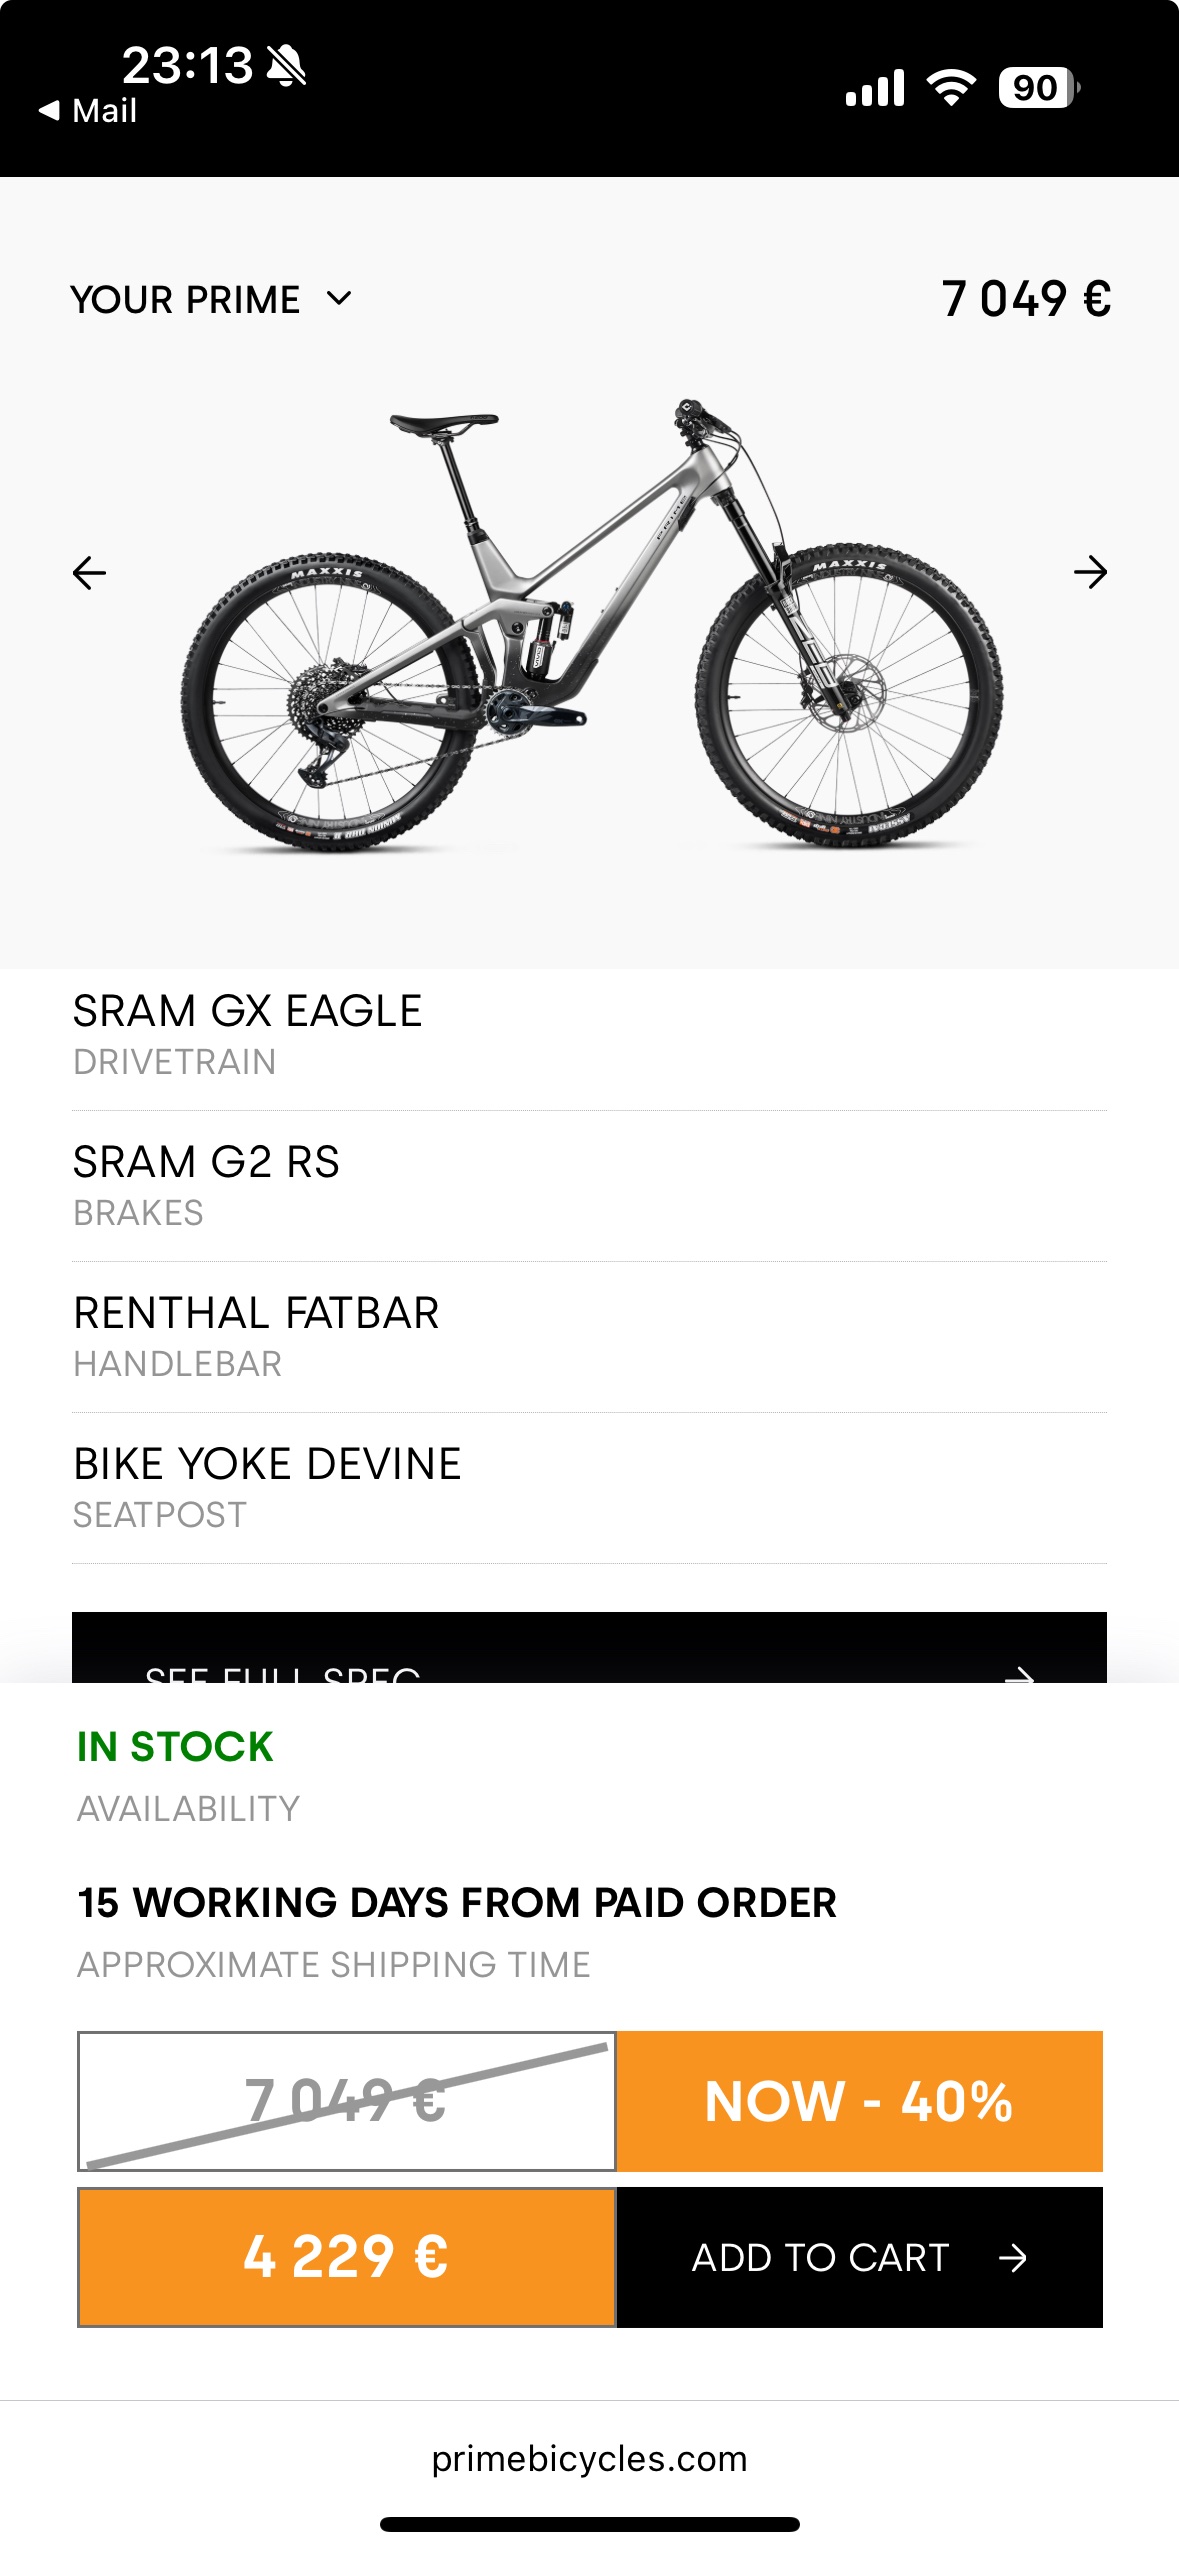Open the Bike Yoke Devine seatpost item
Screen dimensions: 1179x2556
[588, 1488]
